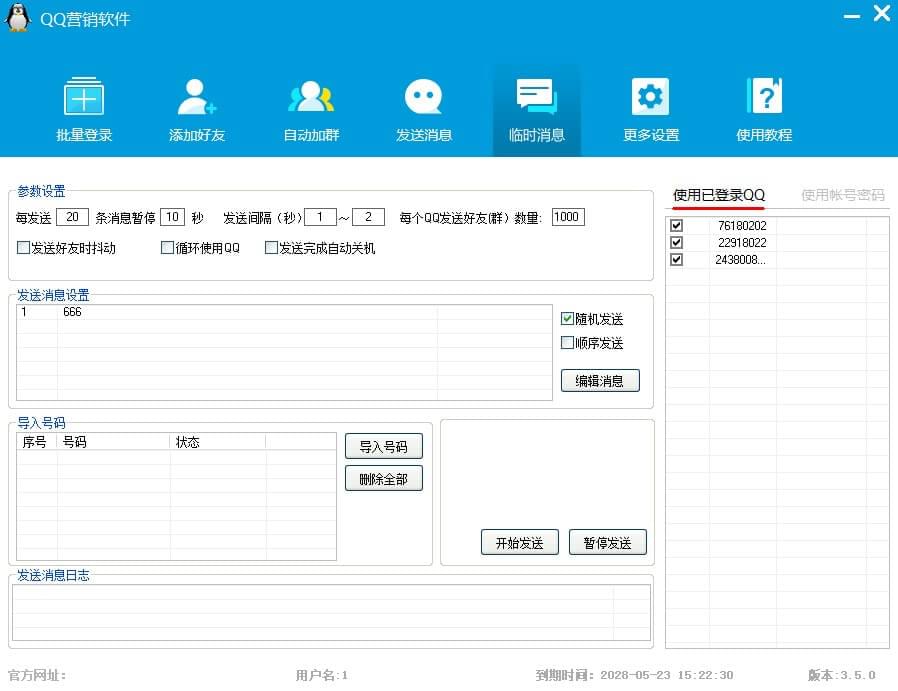Click the 导入号码 button

(384, 446)
